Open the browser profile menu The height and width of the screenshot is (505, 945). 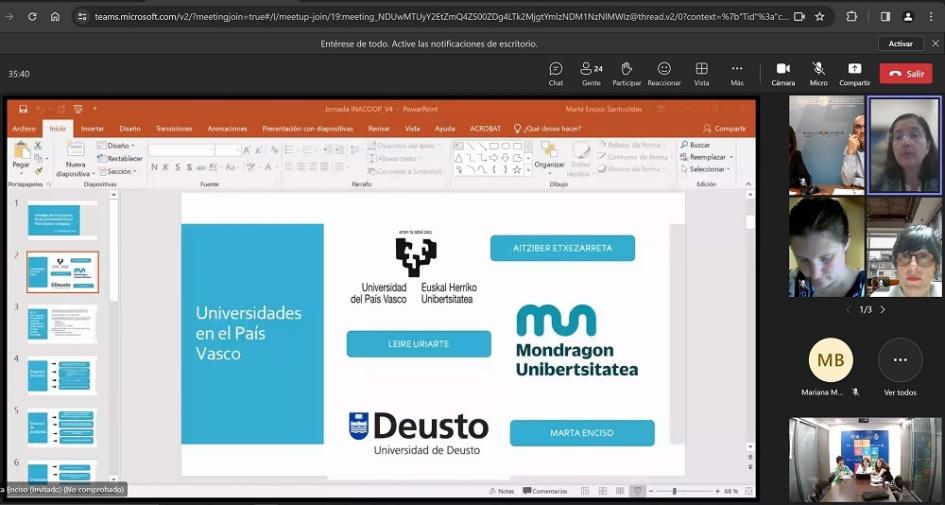[x=908, y=17]
